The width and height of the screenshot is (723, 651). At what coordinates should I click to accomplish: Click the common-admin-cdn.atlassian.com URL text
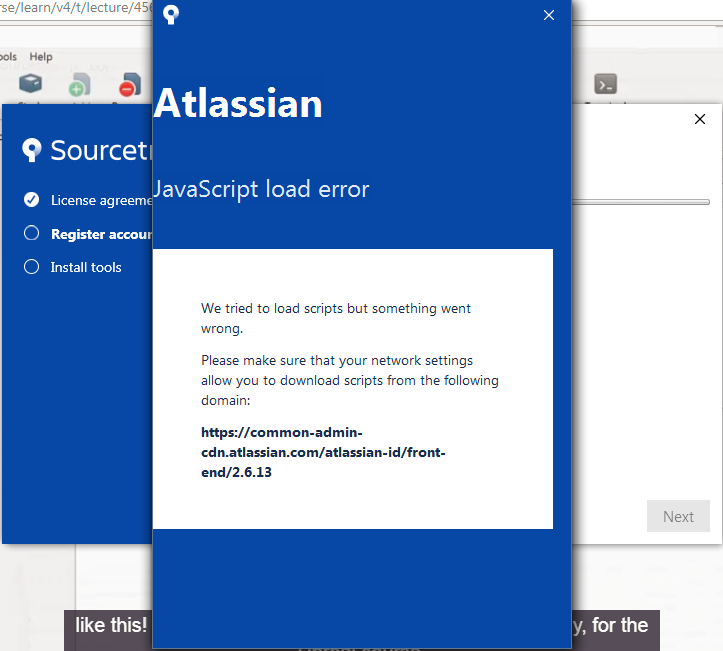pos(323,452)
